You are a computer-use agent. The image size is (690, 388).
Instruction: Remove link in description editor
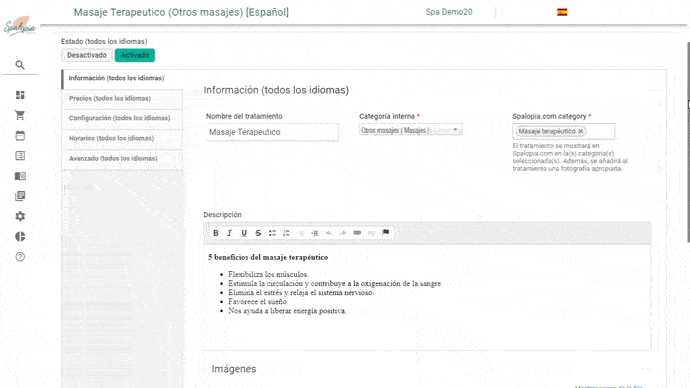[x=371, y=233]
